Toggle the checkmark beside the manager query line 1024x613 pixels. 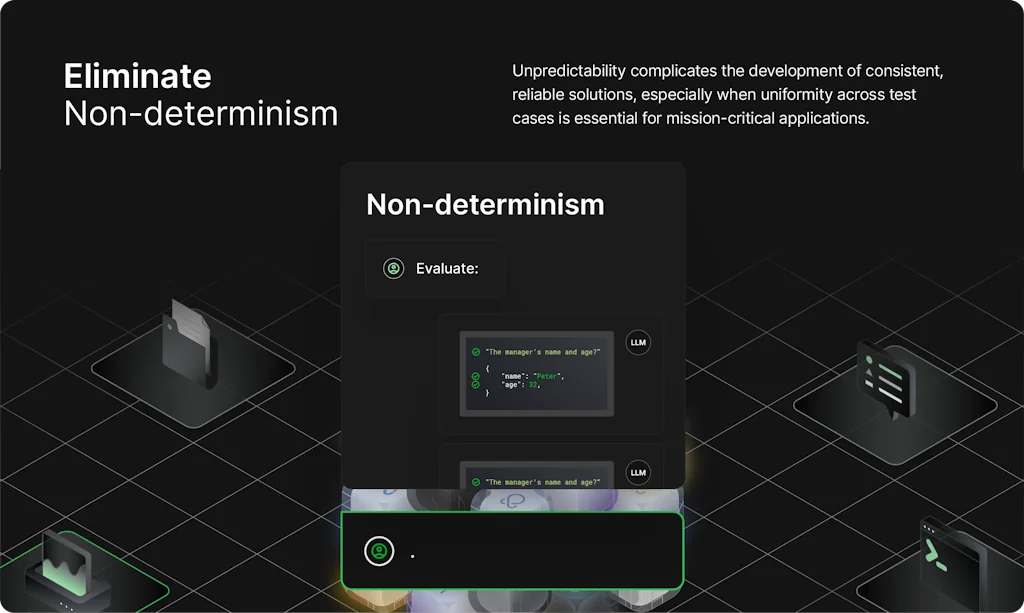point(476,352)
